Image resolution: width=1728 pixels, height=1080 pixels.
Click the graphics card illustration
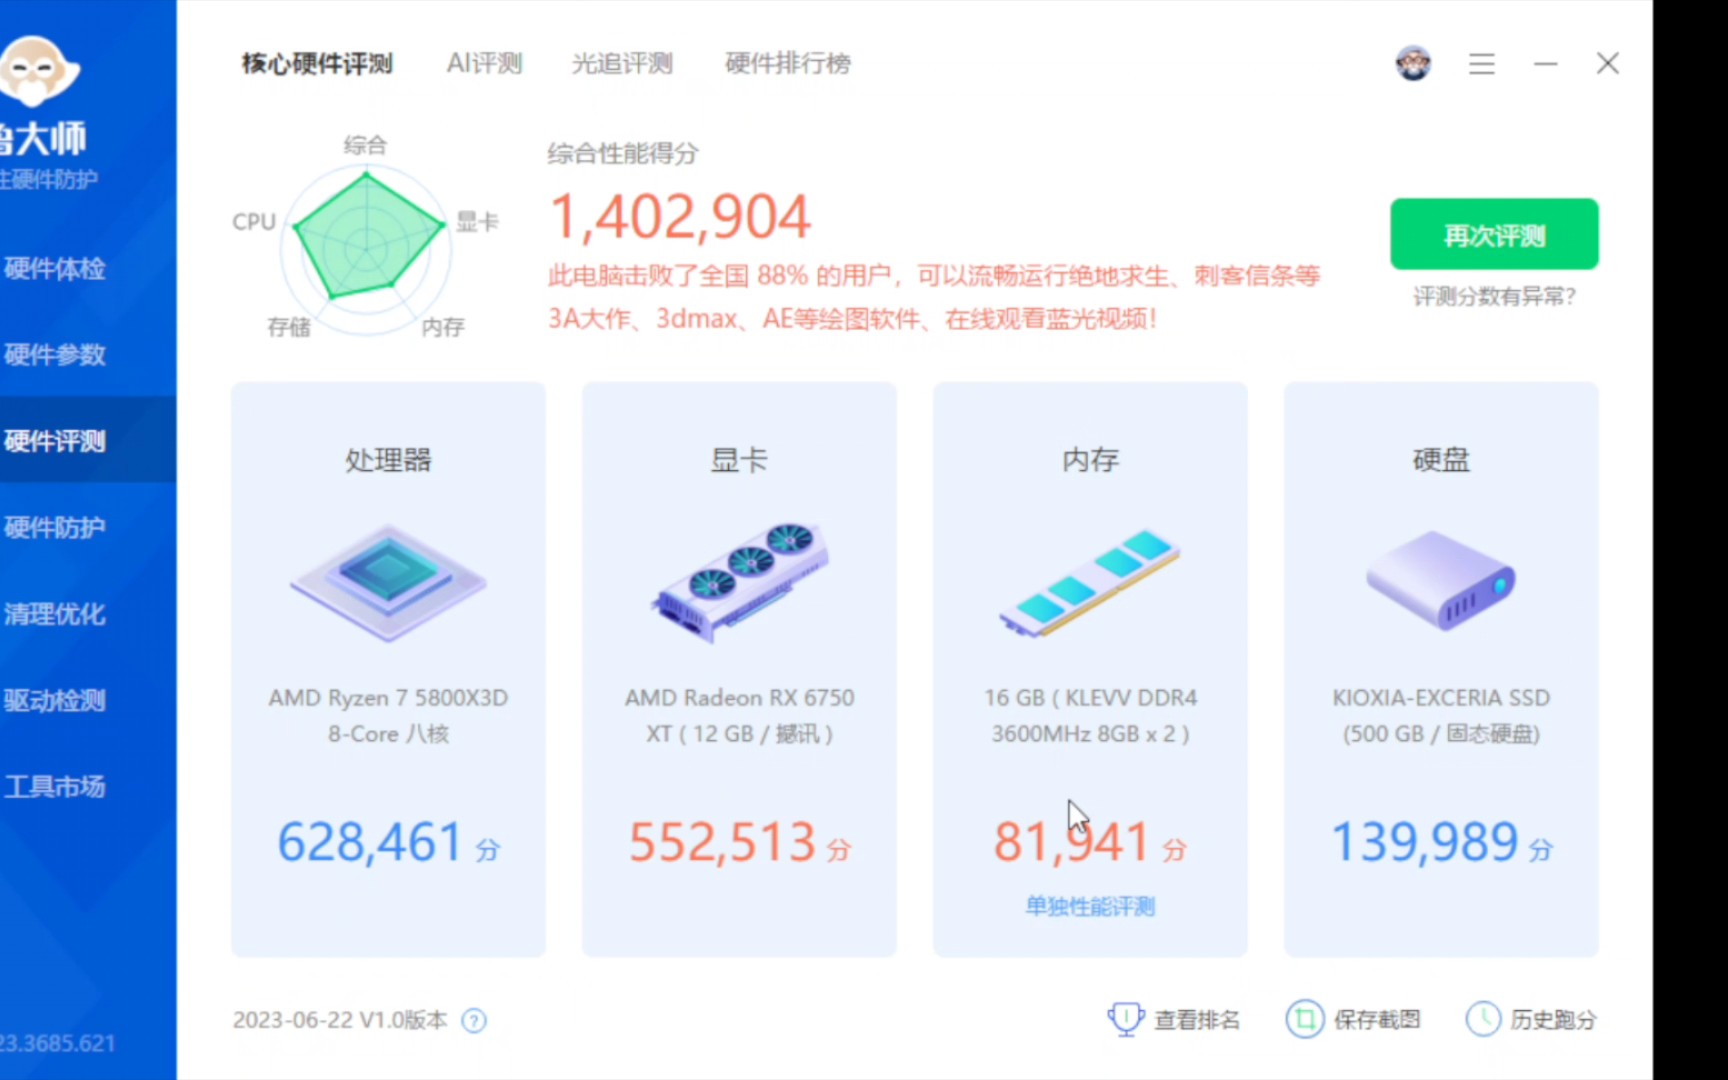pyautogui.click(x=740, y=582)
